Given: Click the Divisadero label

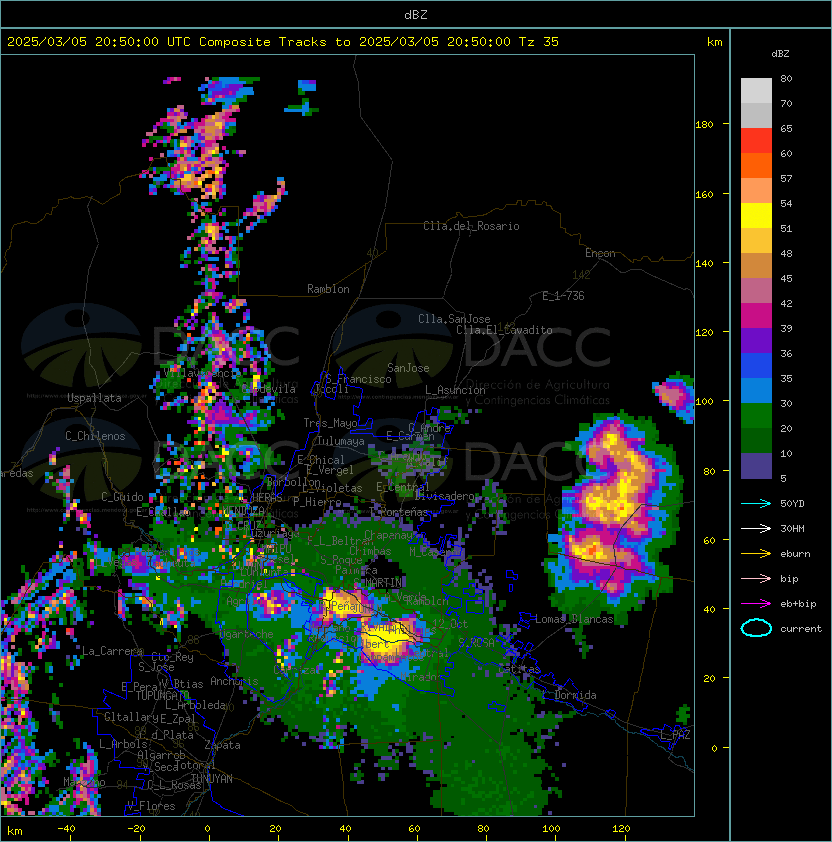Looking at the screenshot, I should click(x=444, y=496).
